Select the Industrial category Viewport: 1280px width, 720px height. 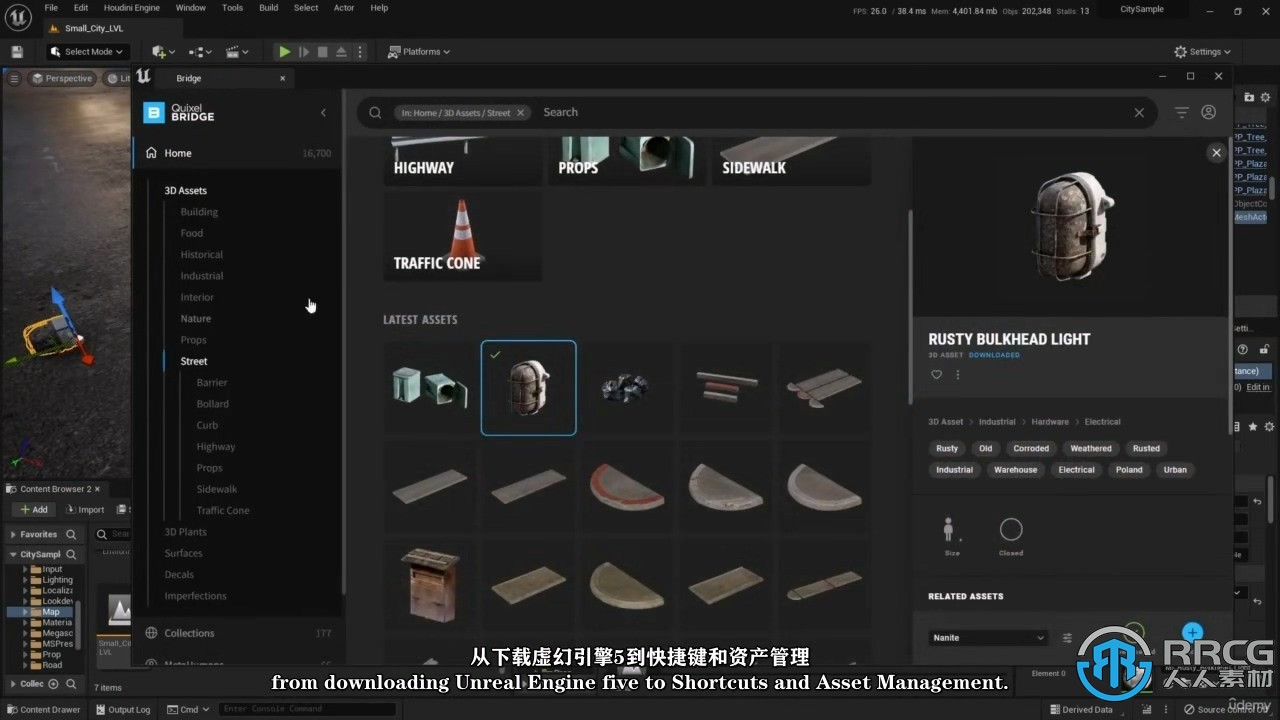[202, 276]
